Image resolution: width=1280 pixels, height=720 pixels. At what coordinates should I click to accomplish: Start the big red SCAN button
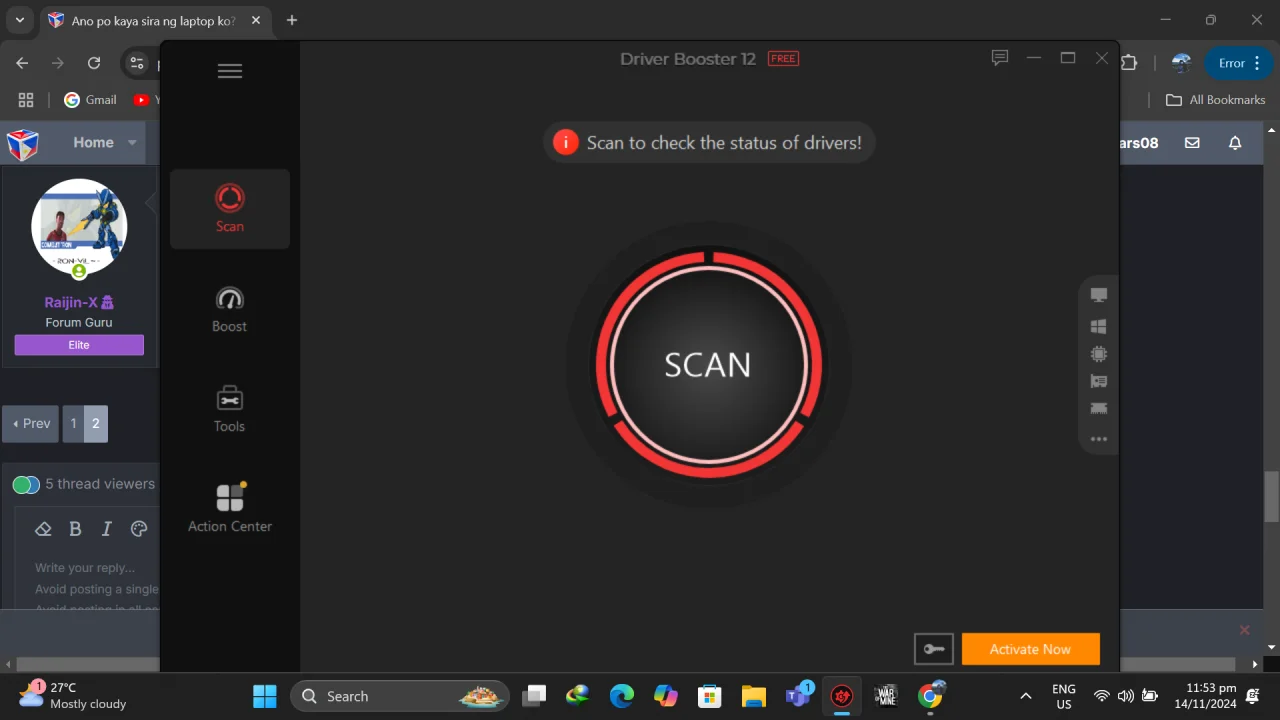(x=708, y=364)
